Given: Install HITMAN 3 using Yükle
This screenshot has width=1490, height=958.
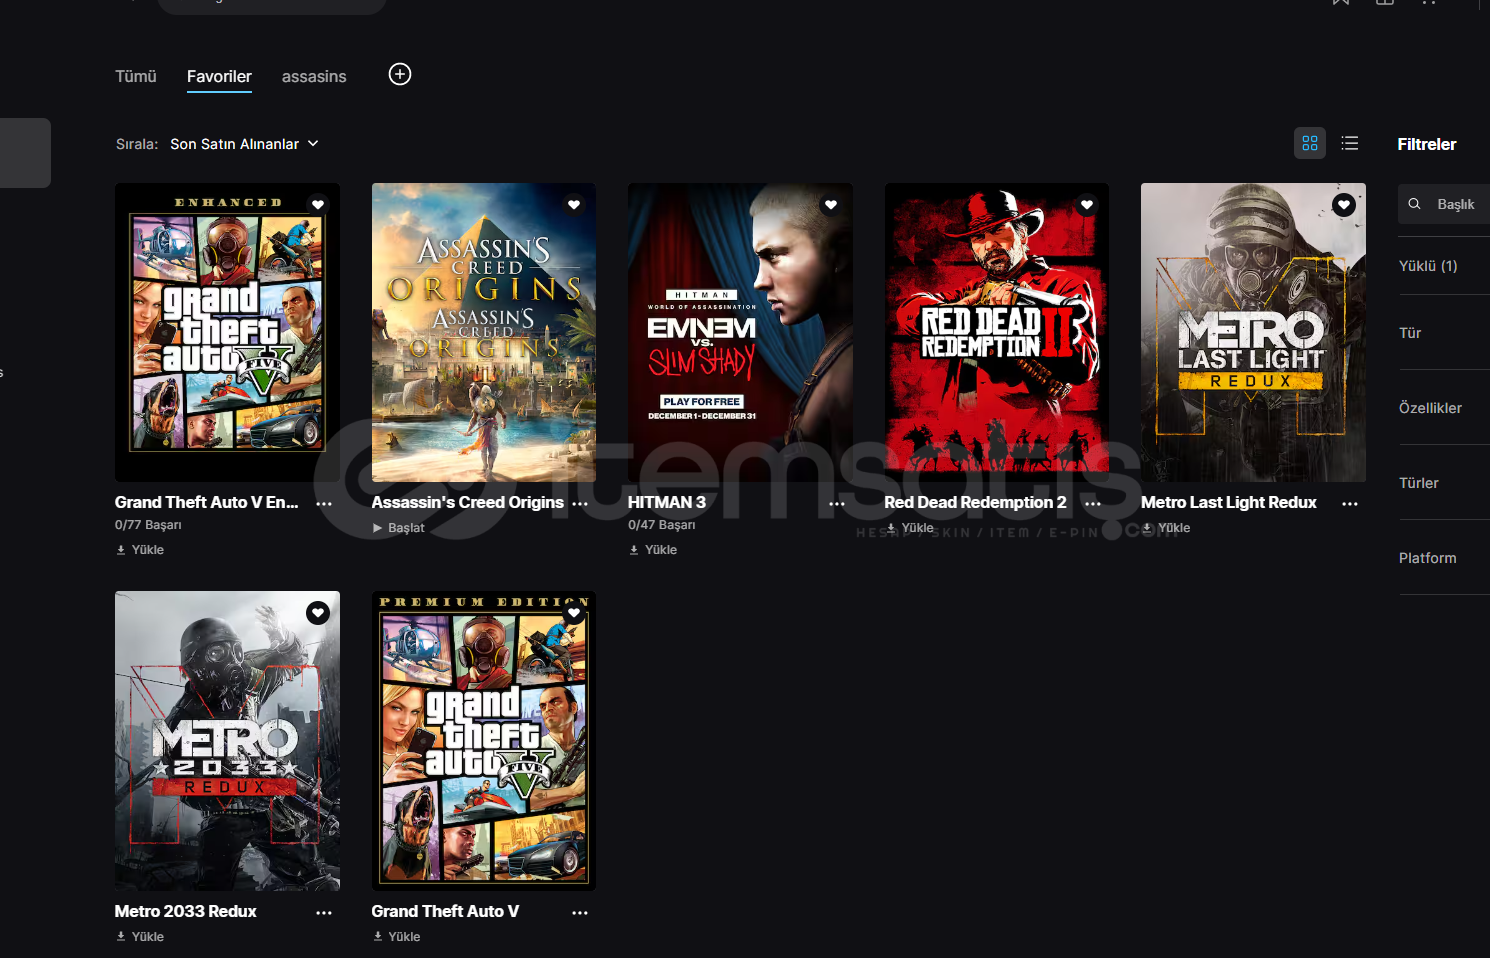Looking at the screenshot, I should point(653,550).
